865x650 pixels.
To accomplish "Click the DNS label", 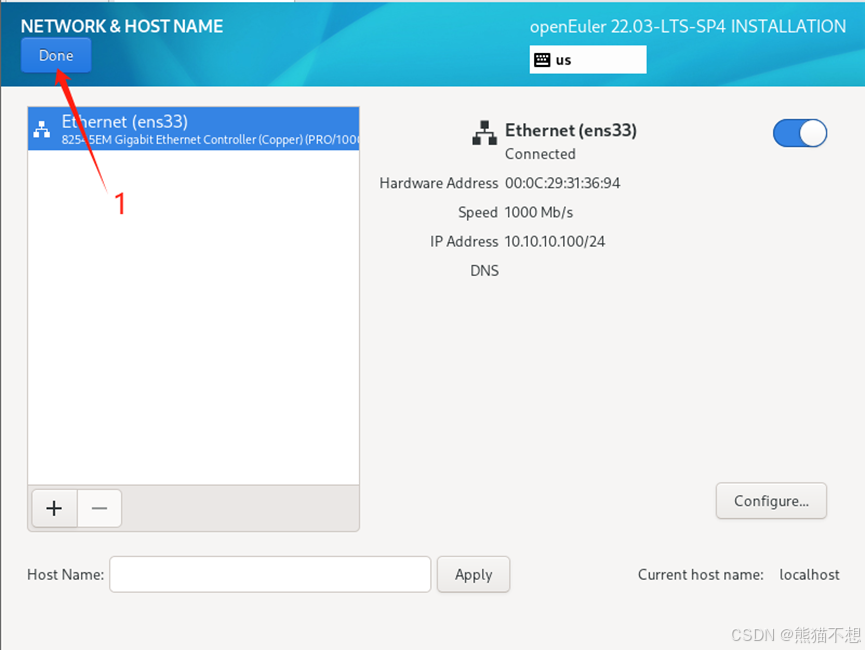I will (x=484, y=271).
